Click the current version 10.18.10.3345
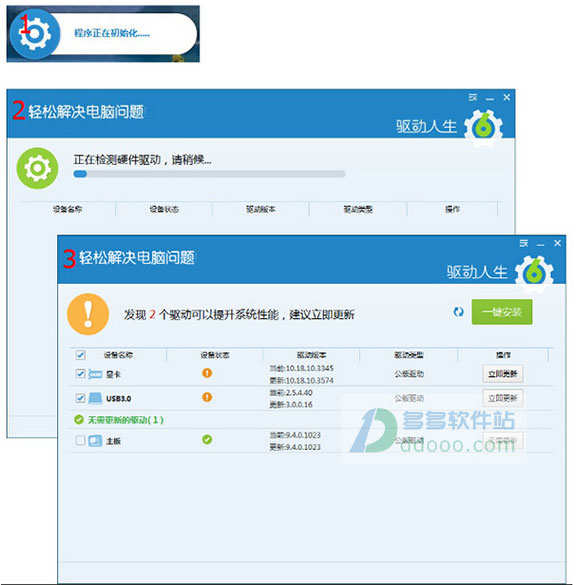Screen dimensions: 580x585 [x=302, y=368]
